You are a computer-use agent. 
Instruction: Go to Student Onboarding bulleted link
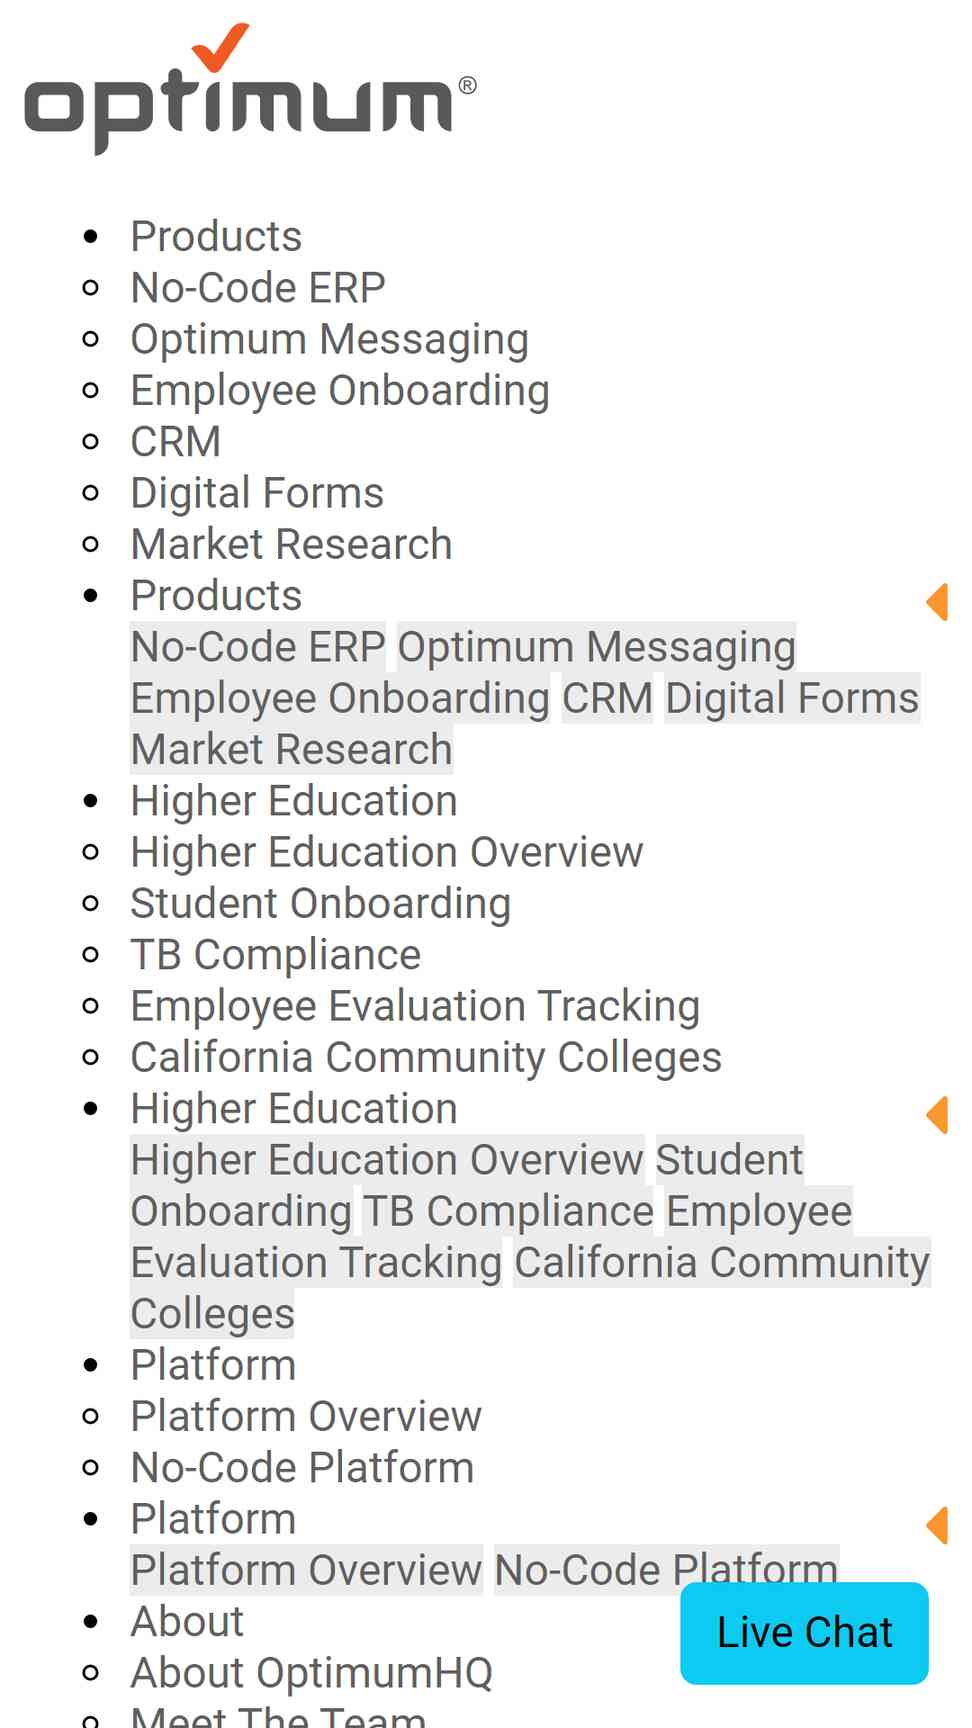pyautogui.click(x=321, y=904)
